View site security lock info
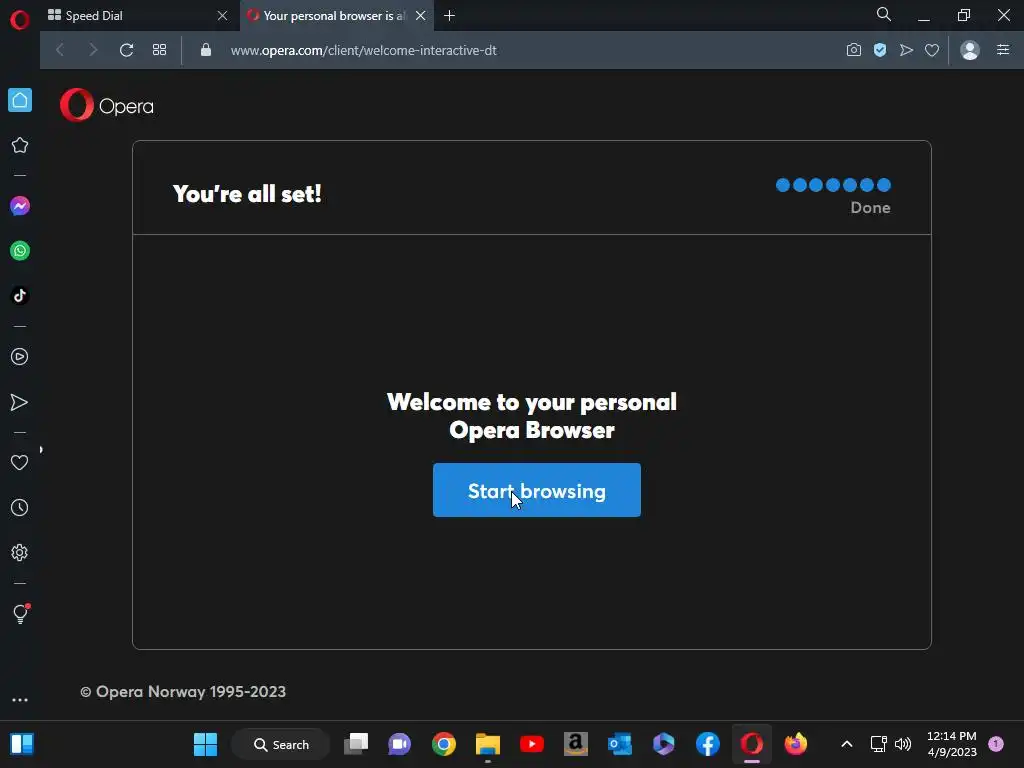The width and height of the screenshot is (1024, 768). [x=206, y=50]
